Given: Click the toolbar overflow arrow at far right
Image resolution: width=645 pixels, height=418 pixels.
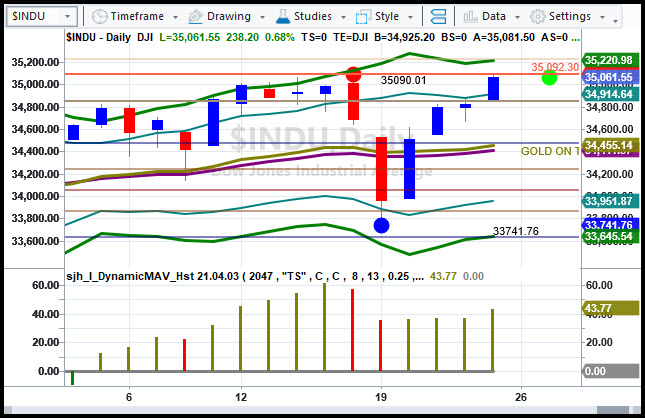Looking at the screenshot, I should (x=615, y=21).
